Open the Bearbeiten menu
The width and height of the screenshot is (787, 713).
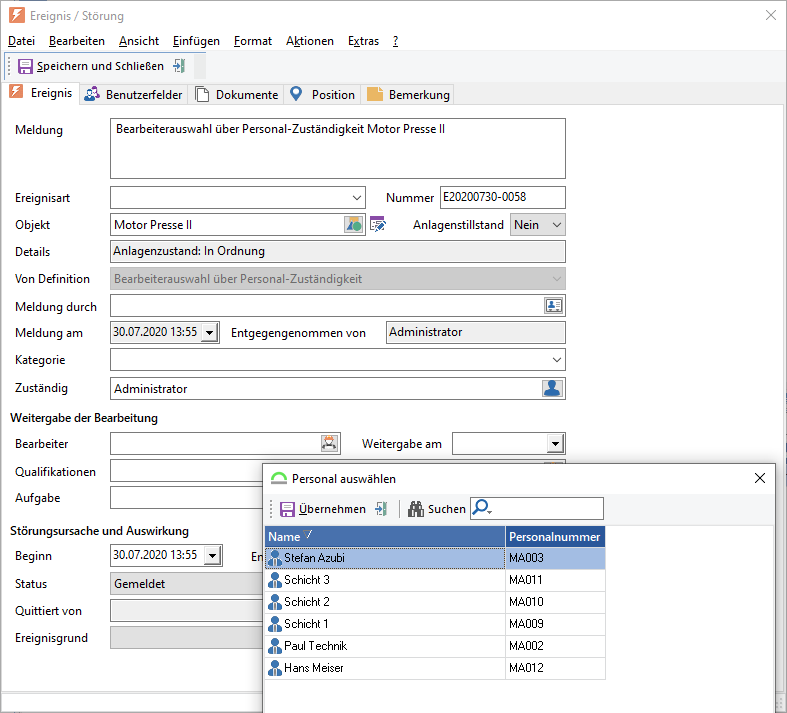pos(77,41)
